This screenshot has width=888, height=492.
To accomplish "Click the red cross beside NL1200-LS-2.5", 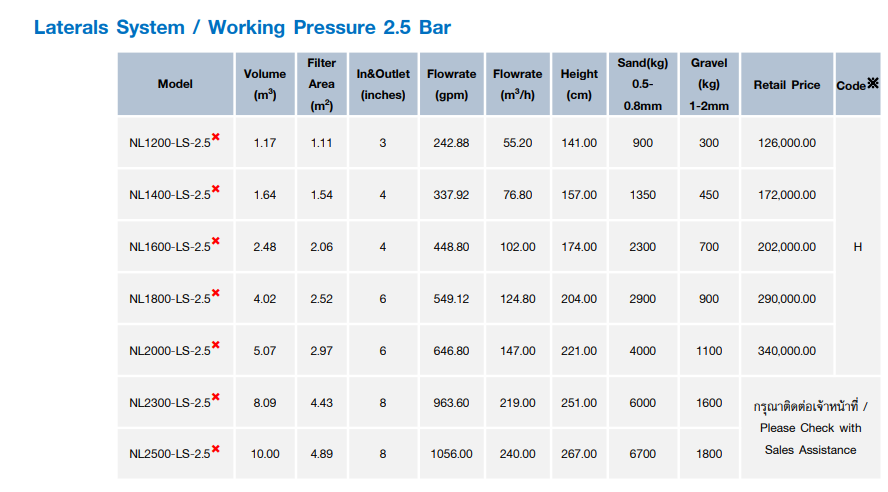I will [x=216, y=137].
